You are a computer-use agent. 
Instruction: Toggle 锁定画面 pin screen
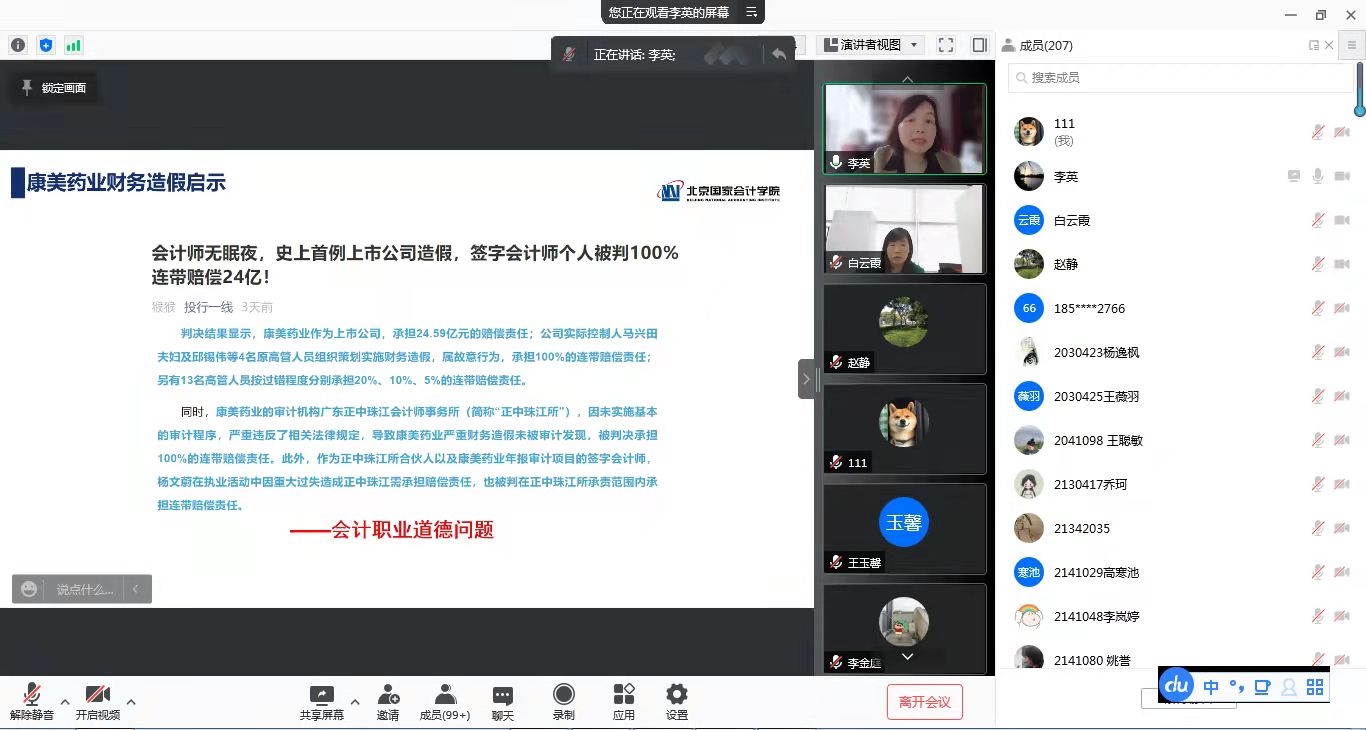pyautogui.click(x=54, y=88)
